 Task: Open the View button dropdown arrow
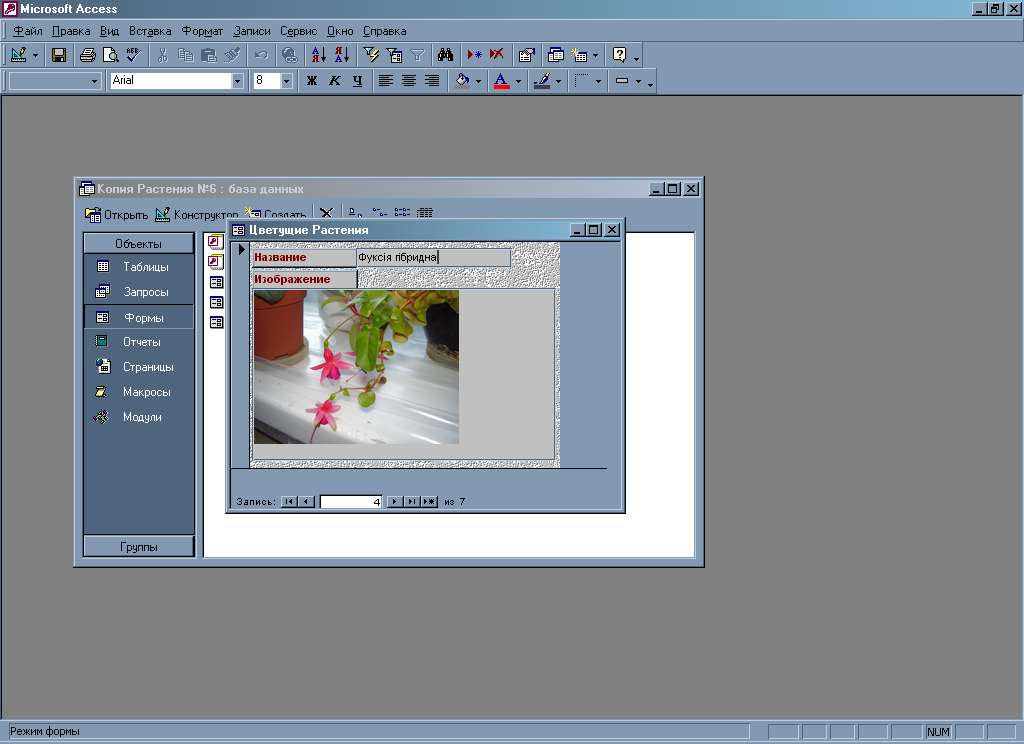[35, 56]
